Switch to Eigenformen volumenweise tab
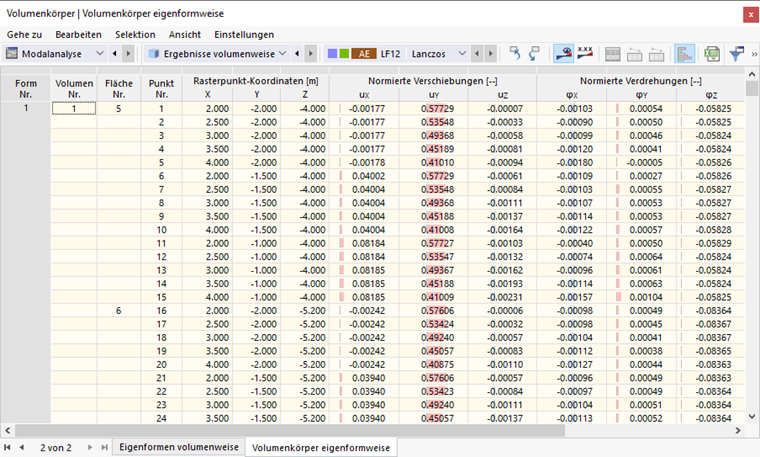The image size is (760, 457). (x=179, y=447)
